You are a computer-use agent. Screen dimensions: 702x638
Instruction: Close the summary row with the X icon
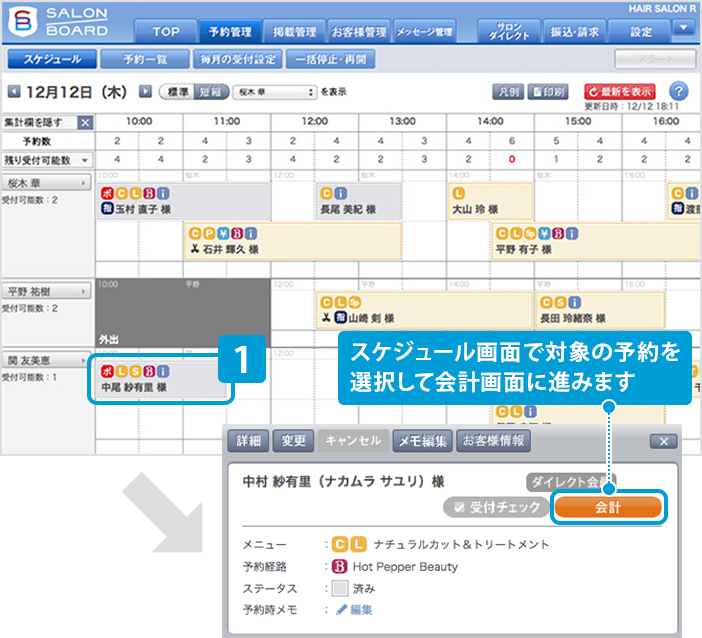[85, 123]
